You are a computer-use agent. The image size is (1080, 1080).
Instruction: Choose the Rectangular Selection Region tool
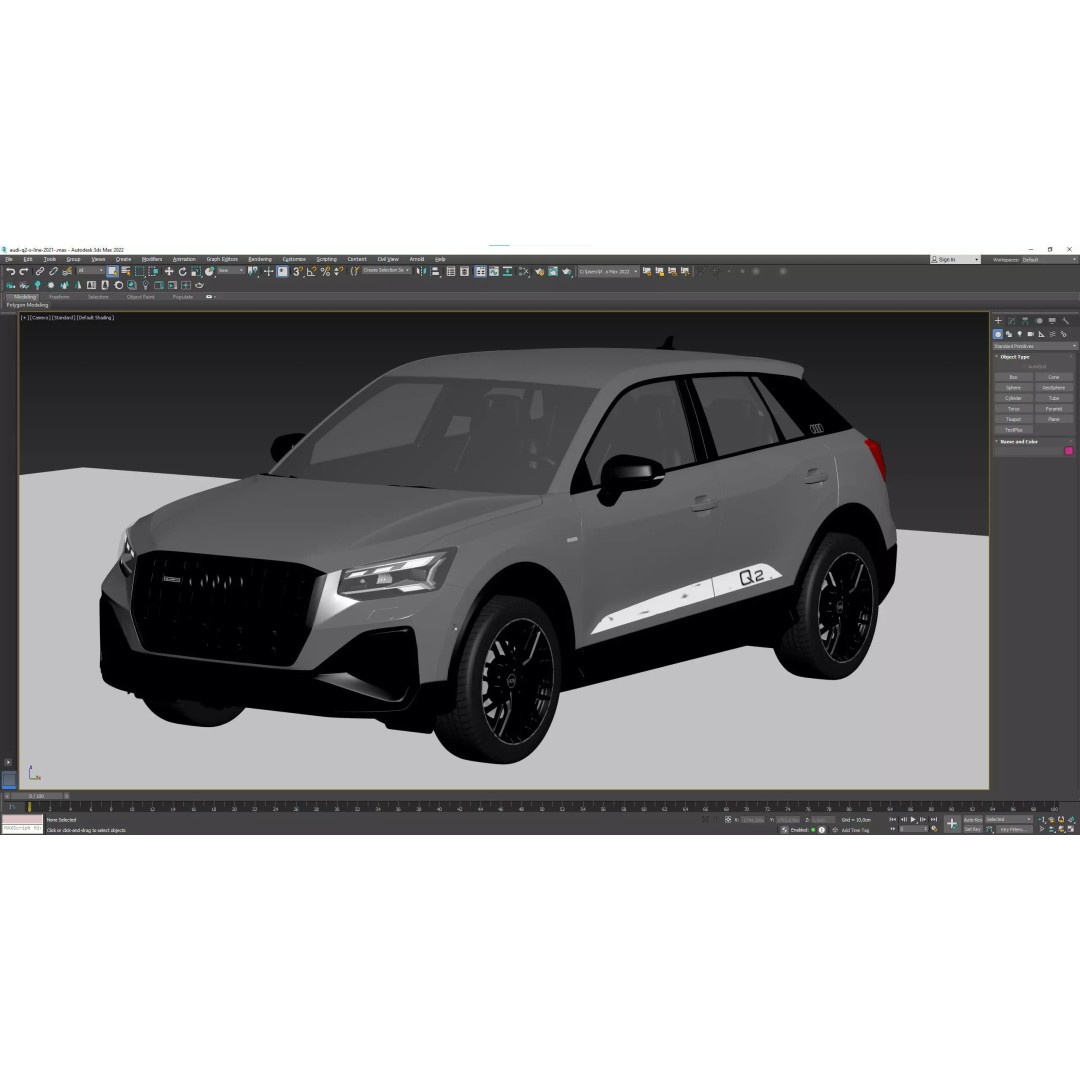(x=140, y=272)
